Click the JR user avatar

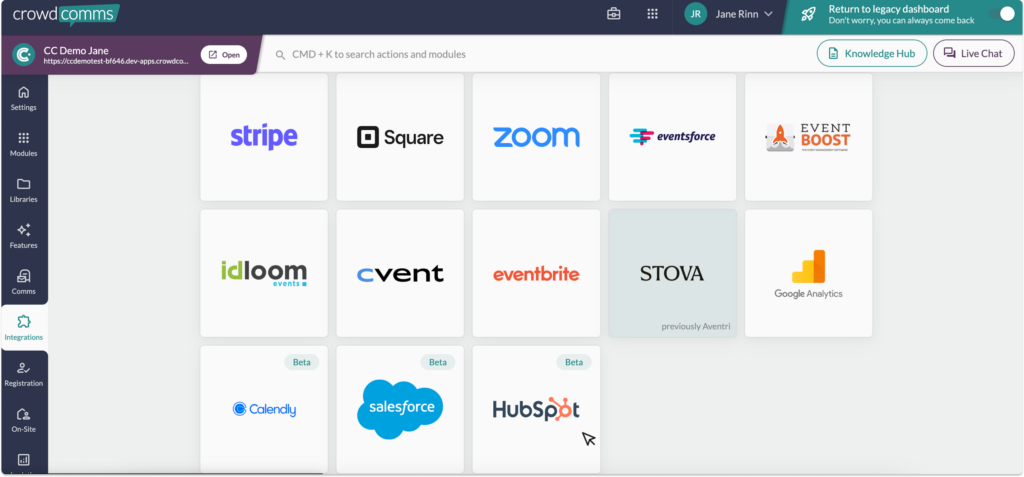695,14
